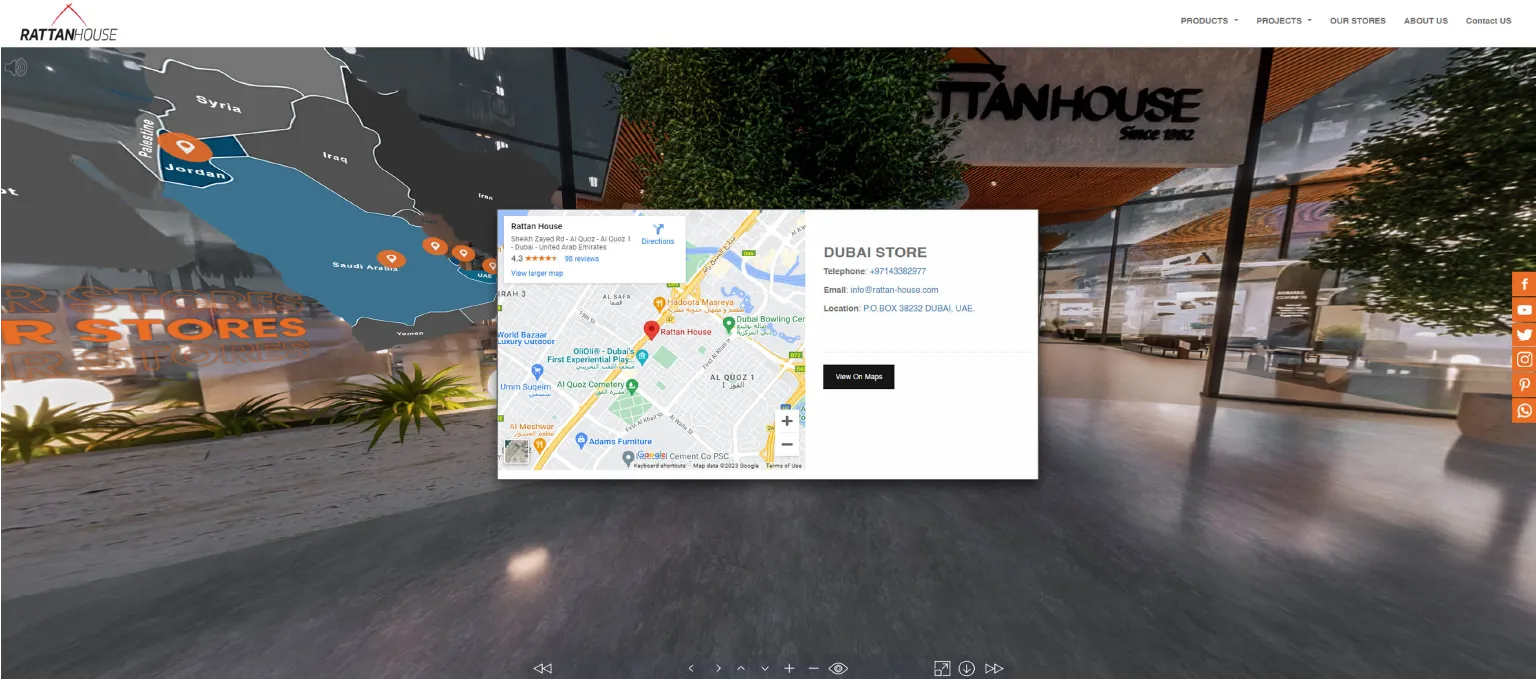Open Contact US page
The width and height of the screenshot is (1536, 679).
click(x=1488, y=21)
